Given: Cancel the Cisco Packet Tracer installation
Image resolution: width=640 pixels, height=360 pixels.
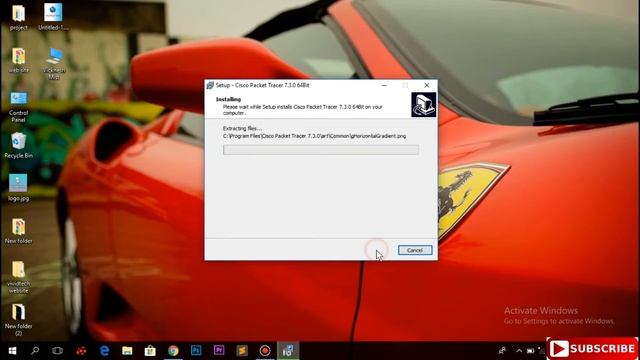Looking at the screenshot, I should coord(415,250).
